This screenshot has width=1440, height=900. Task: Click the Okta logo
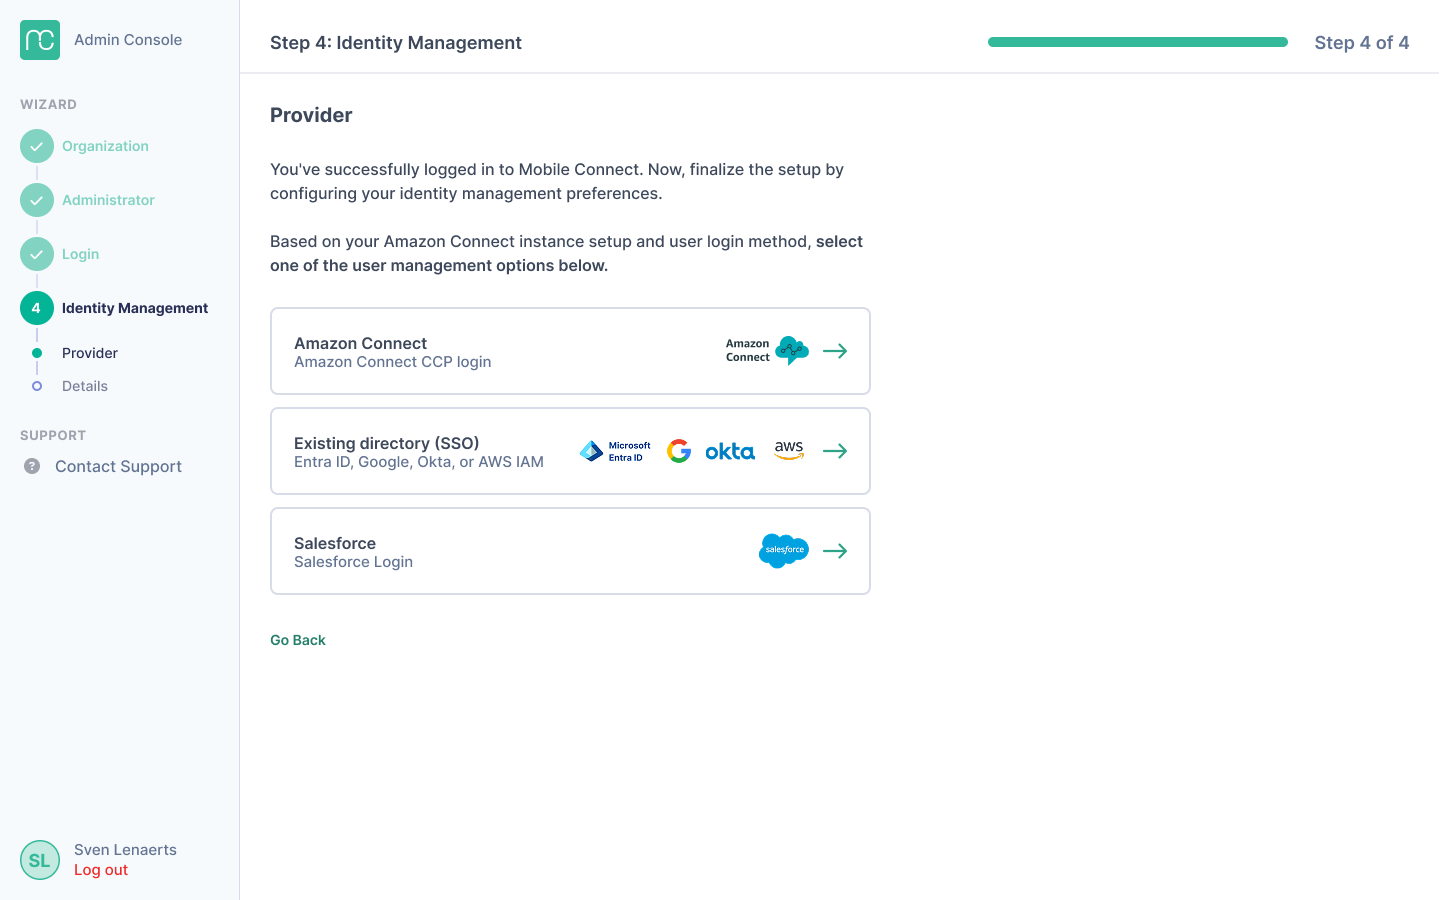click(730, 451)
